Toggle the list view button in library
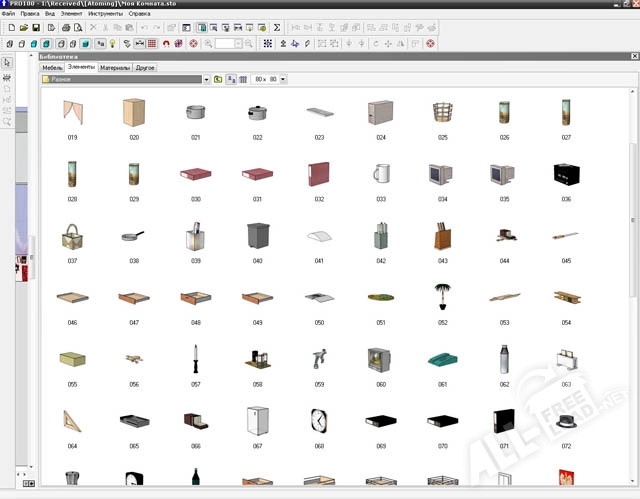640x499 pixels. (x=242, y=78)
